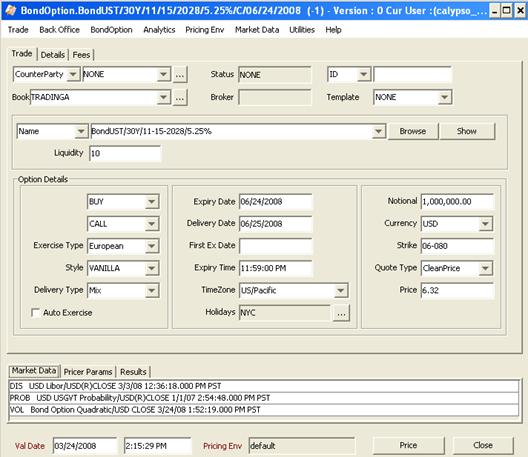The image size is (528, 457).
Task: Click the Price button at bottom
Action: [408, 446]
